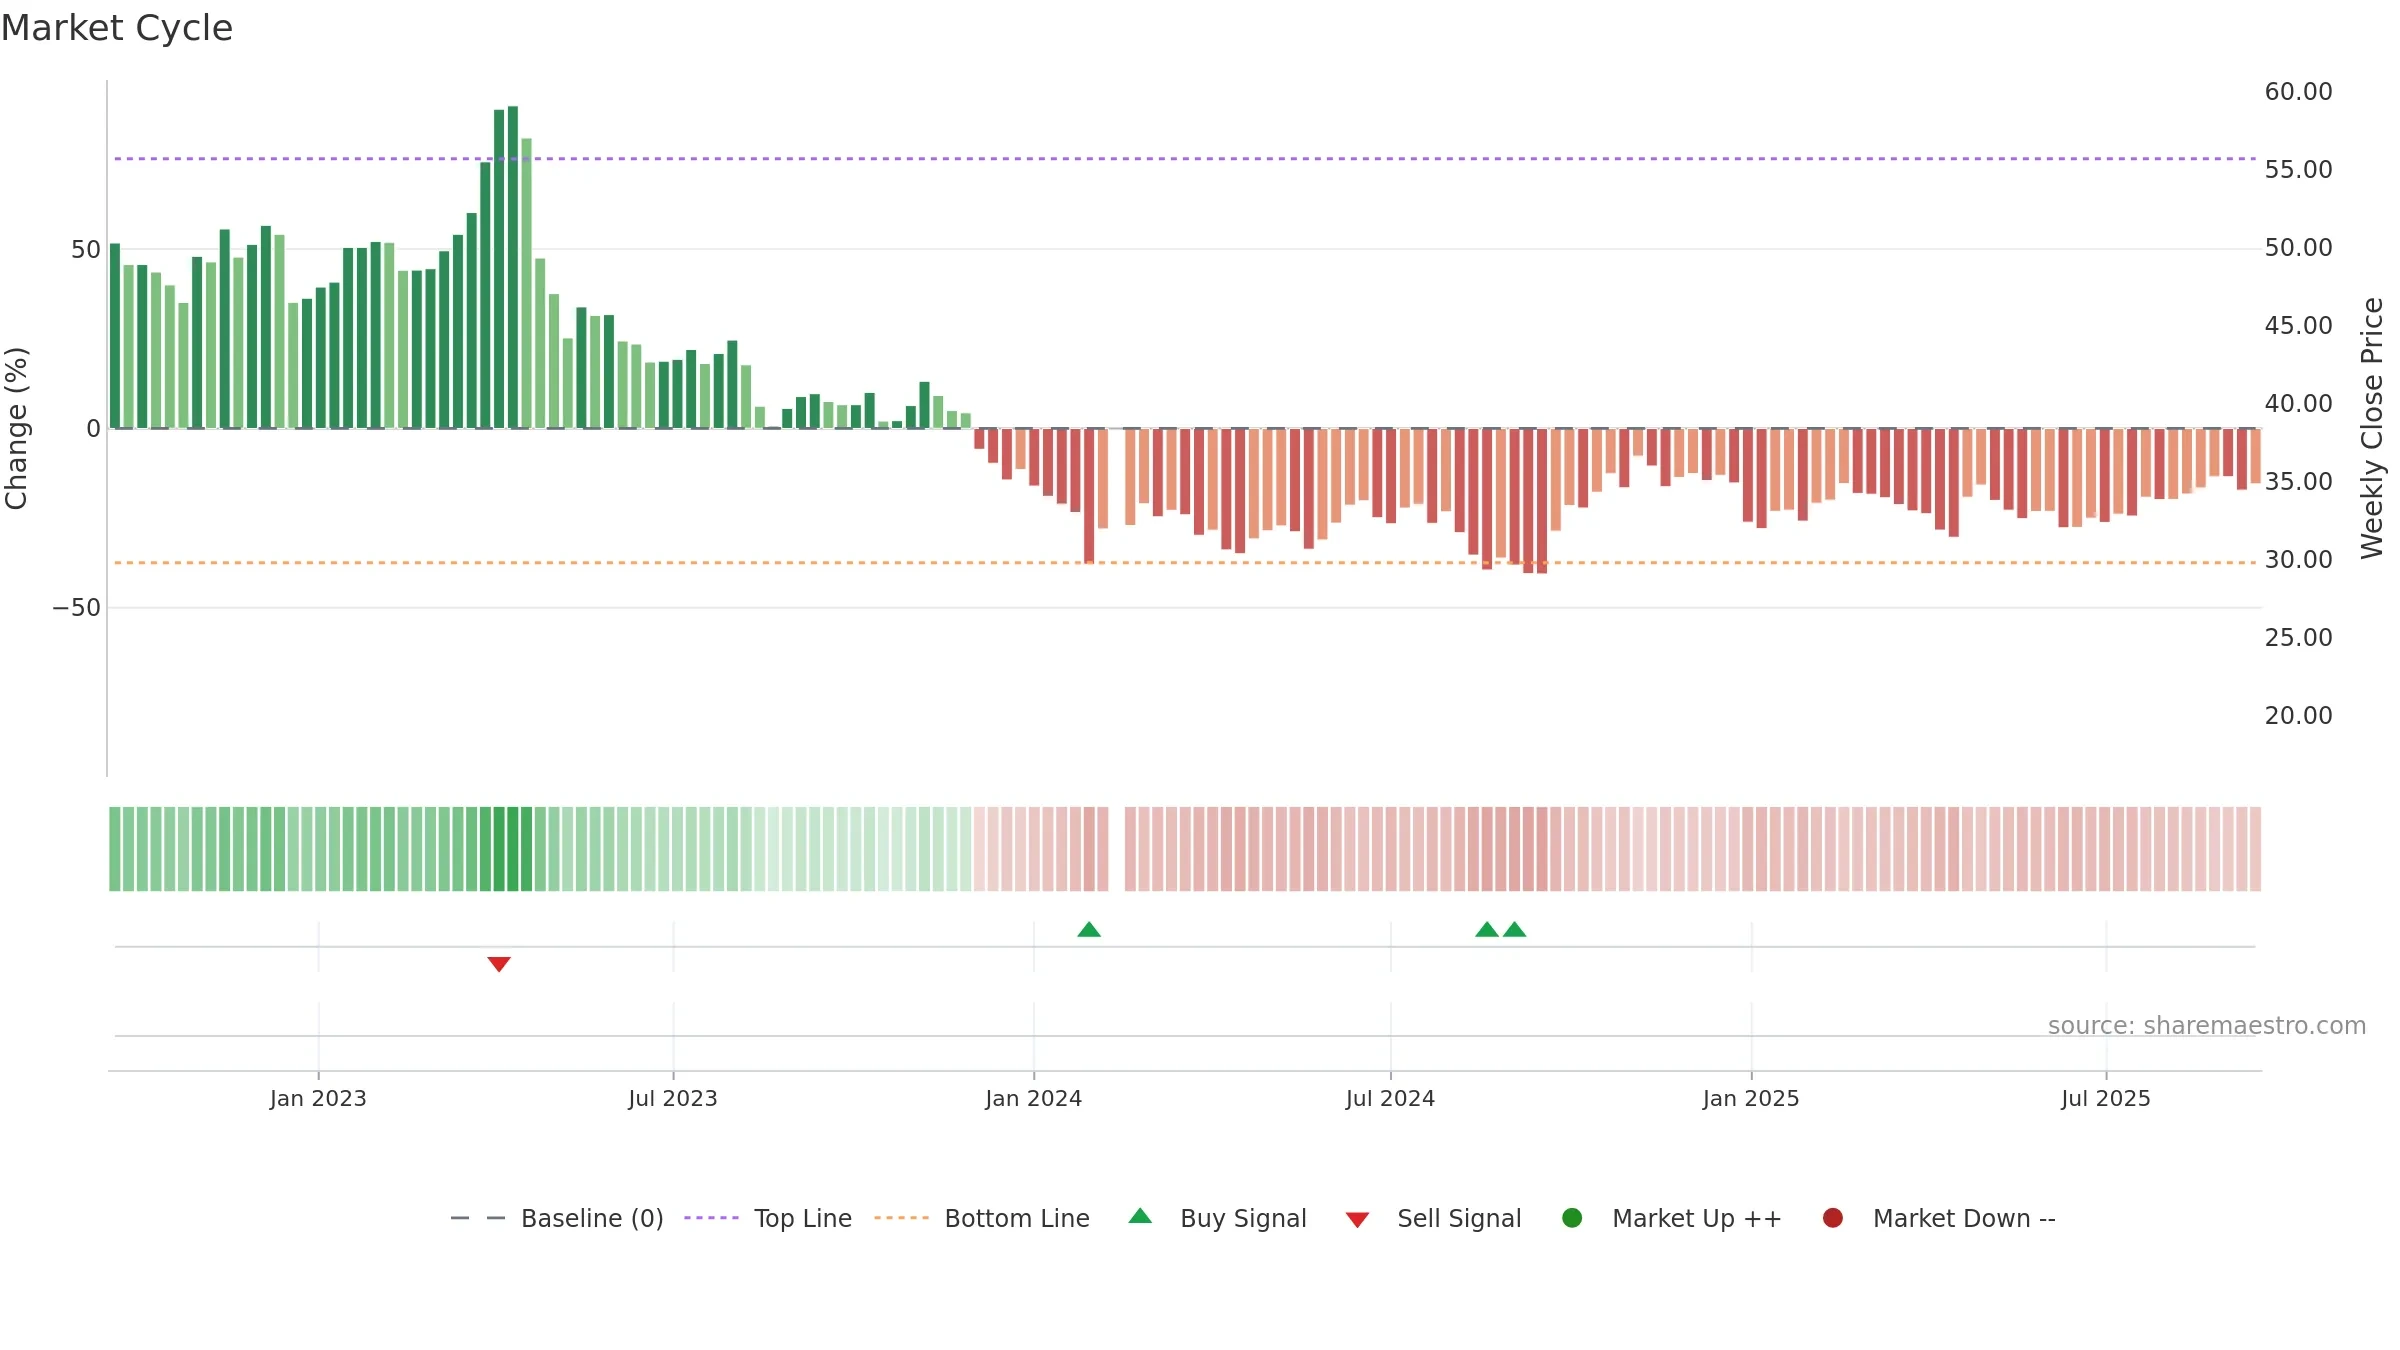Click the source: sharemaestro.com text
Viewport: 2400px width, 1350px height.
(x=2207, y=1026)
